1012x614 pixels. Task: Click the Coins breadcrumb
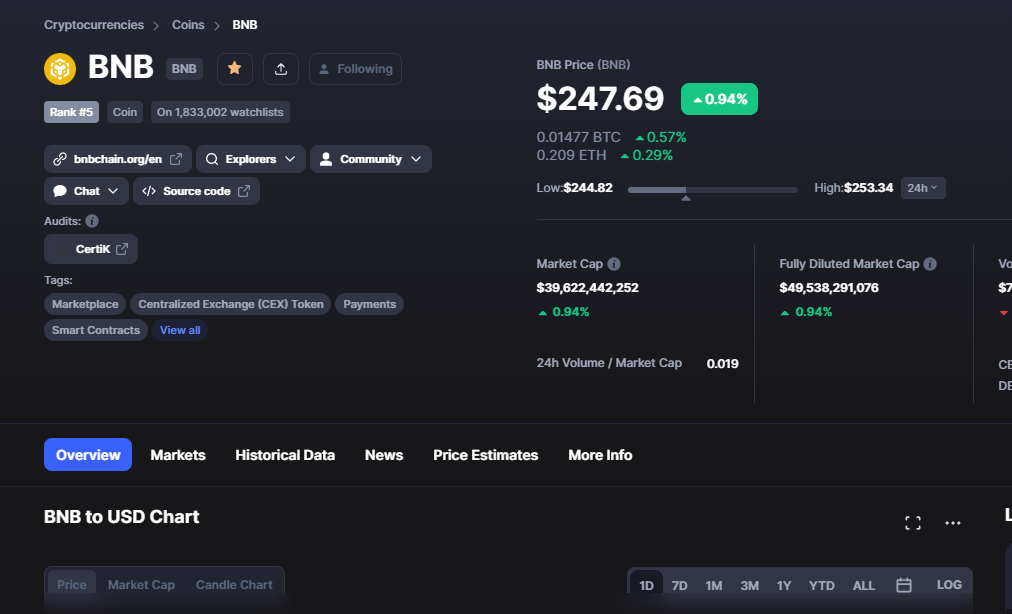pyautogui.click(x=188, y=25)
